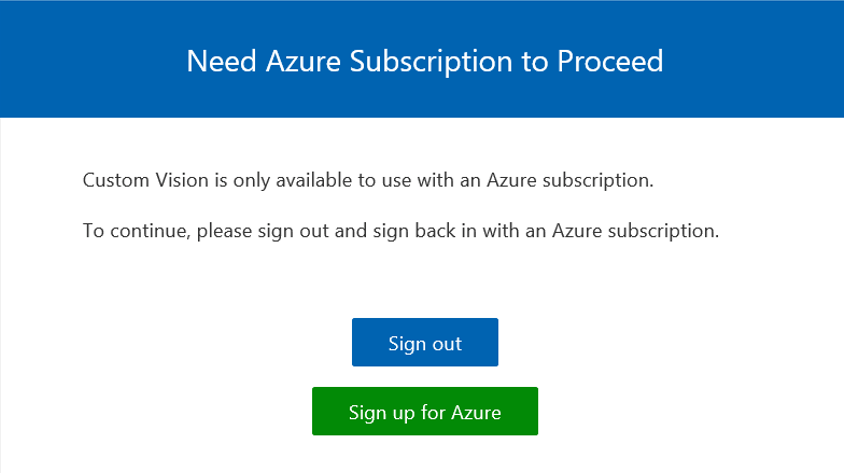Click the 'To continue, please sign out' sentence
The image size is (844, 473).
pyautogui.click(x=400, y=231)
